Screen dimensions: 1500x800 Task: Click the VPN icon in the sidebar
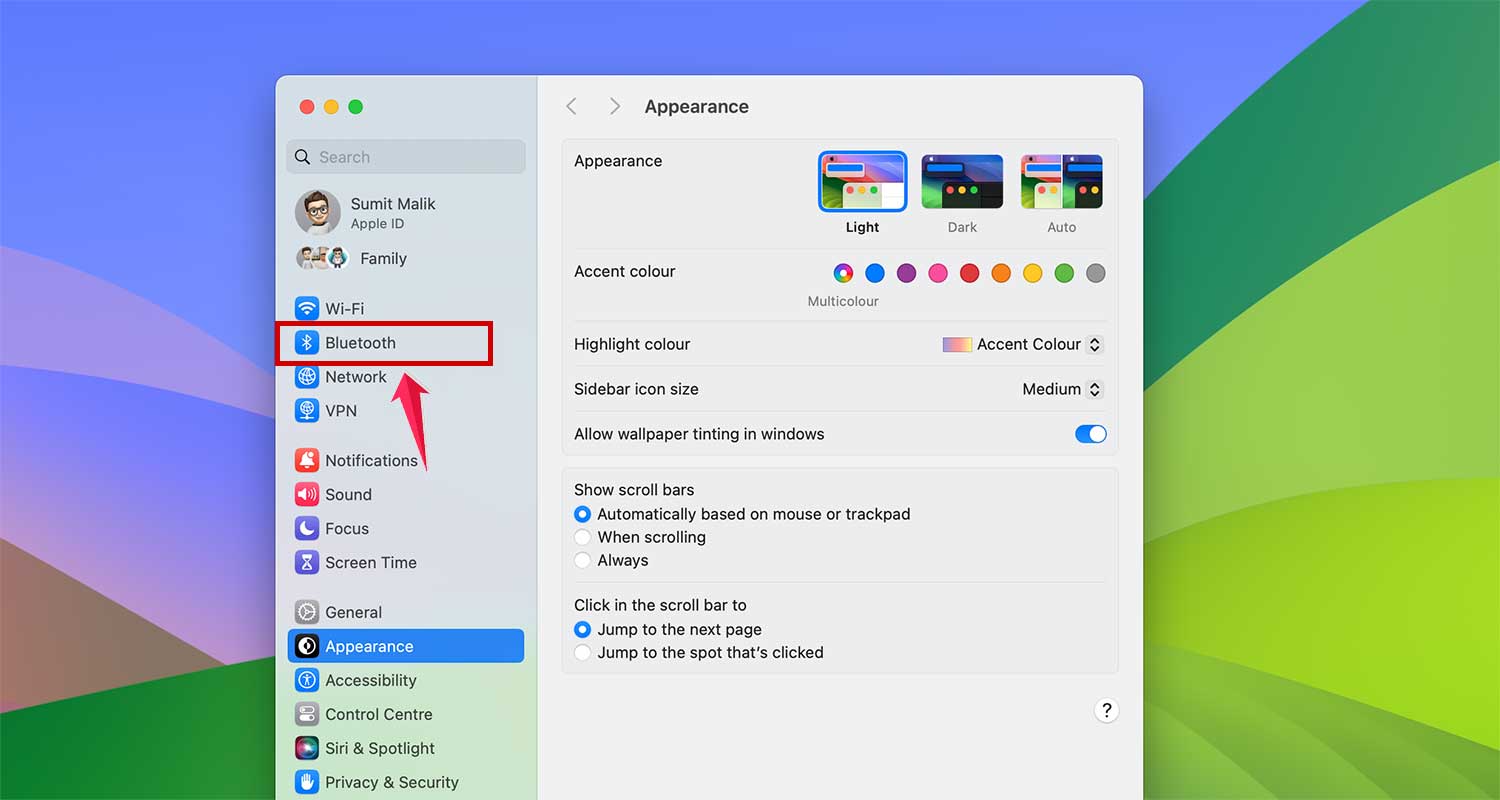pyautogui.click(x=307, y=411)
